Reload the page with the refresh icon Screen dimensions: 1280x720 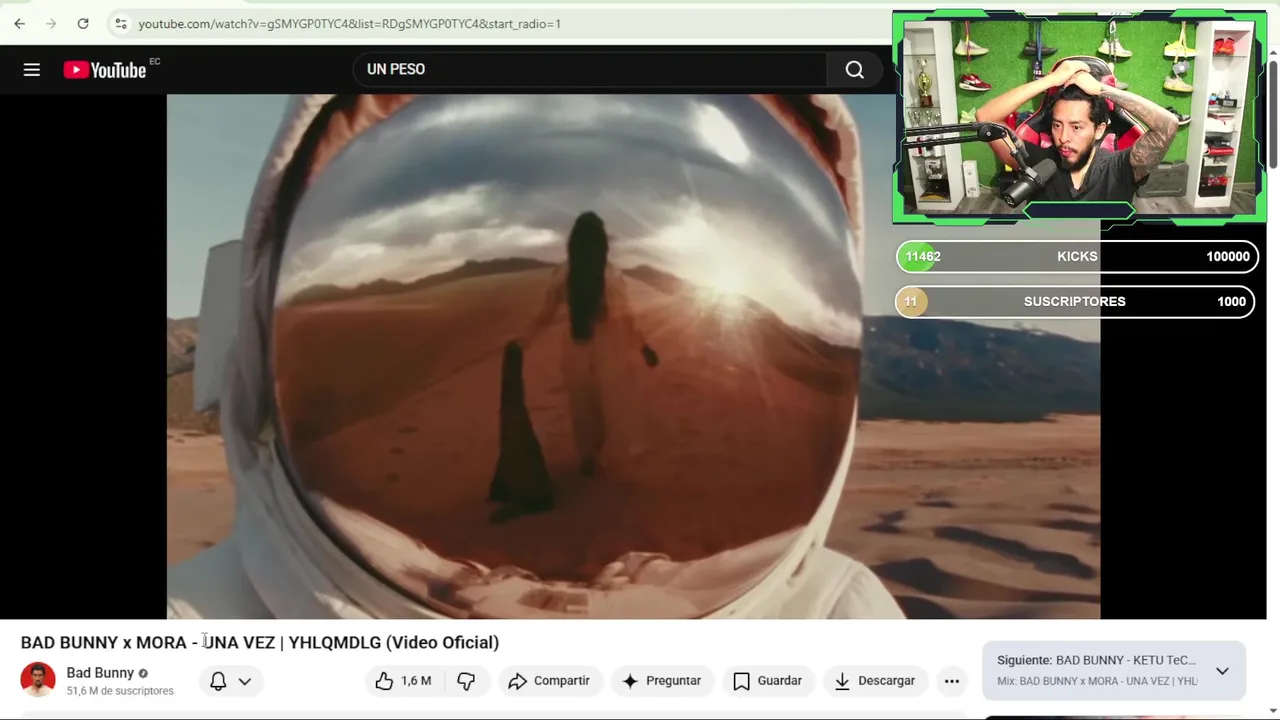[83, 23]
